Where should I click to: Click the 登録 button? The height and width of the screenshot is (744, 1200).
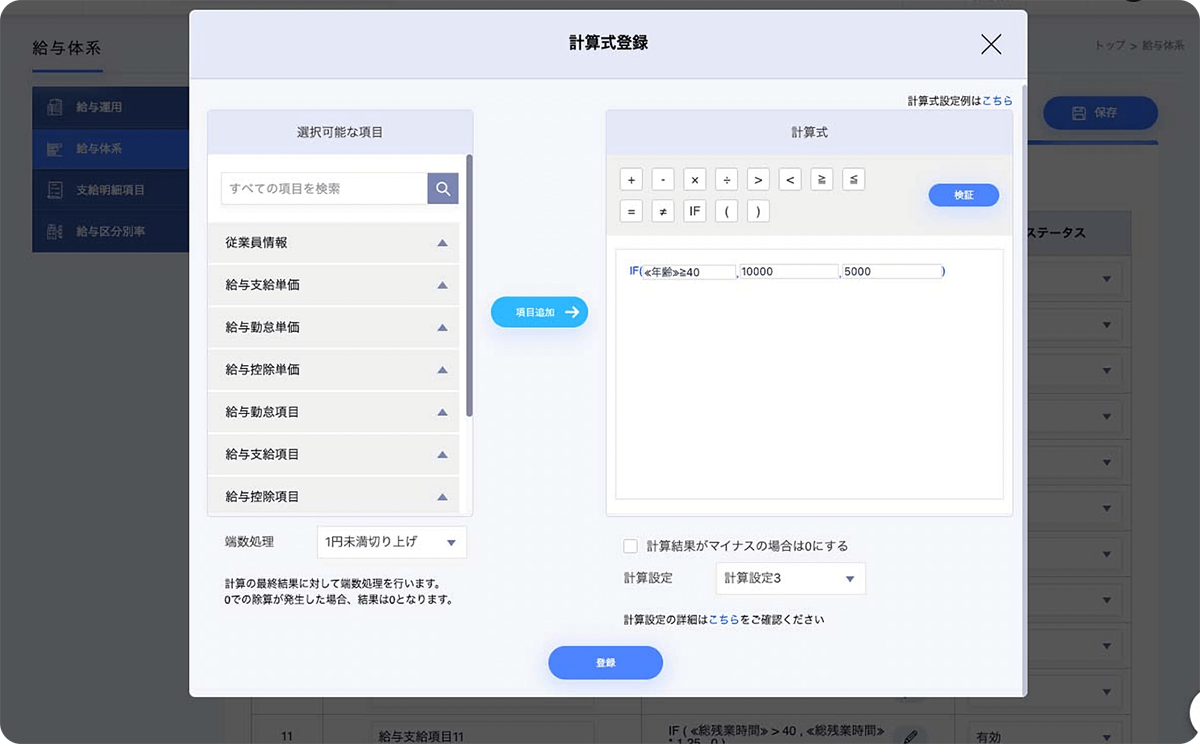tap(605, 663)
